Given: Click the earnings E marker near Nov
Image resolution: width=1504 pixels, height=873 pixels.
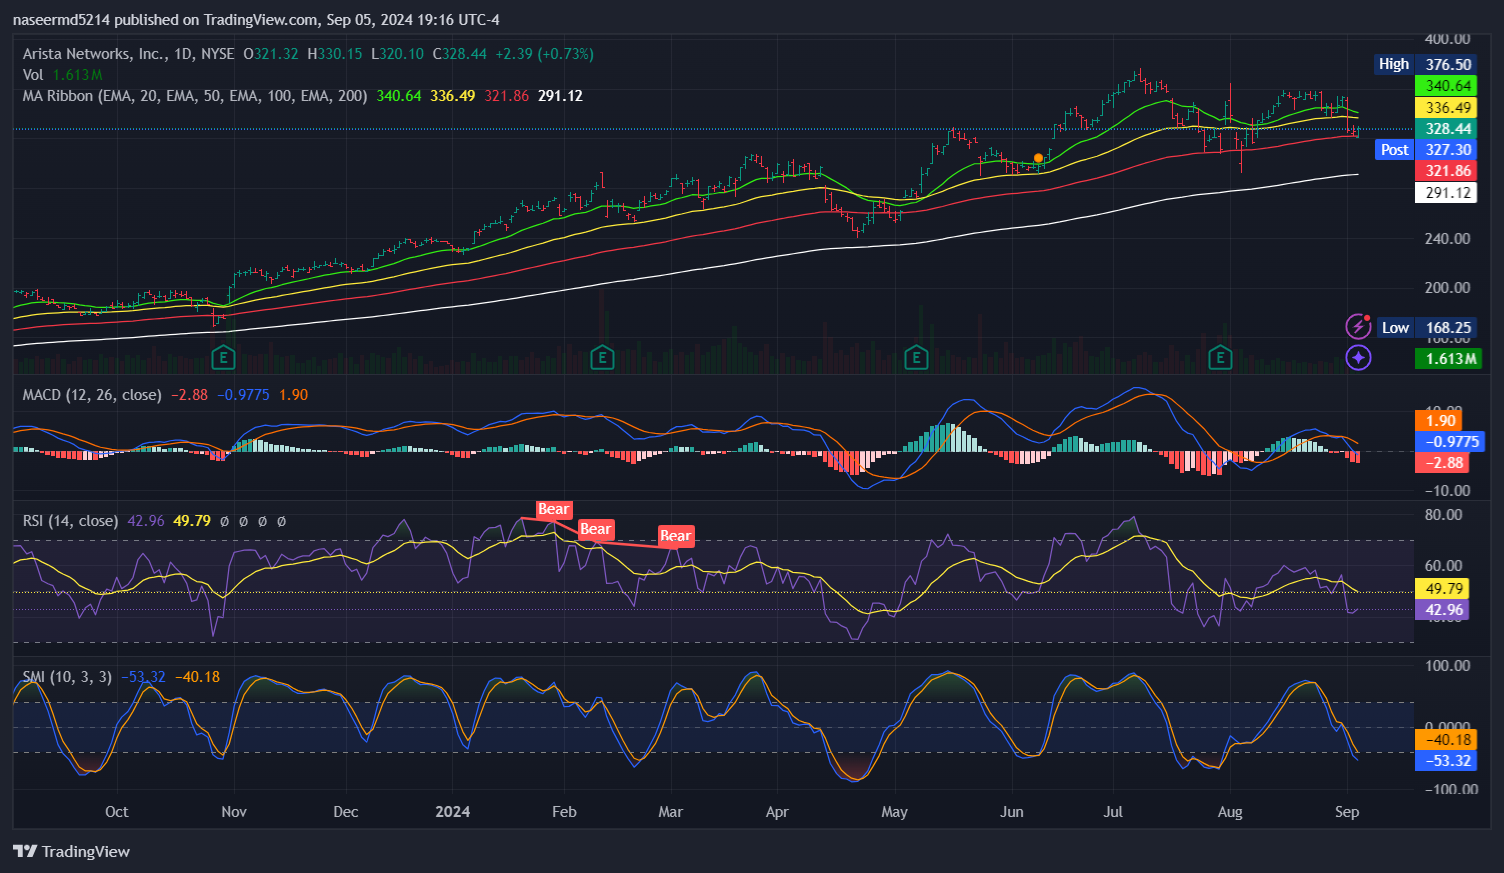Looking at the screenshot, I should [223, 357].
